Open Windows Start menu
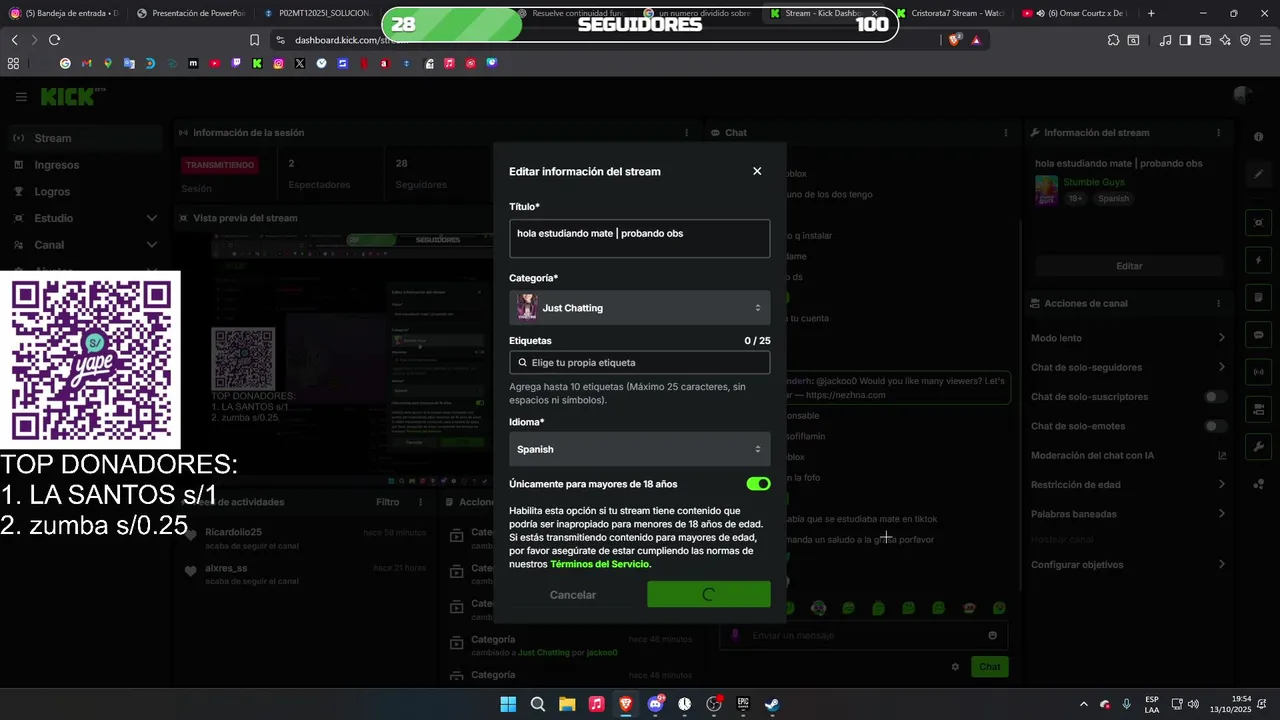This screenshot has height=720, width=1280. click(508, 704)
